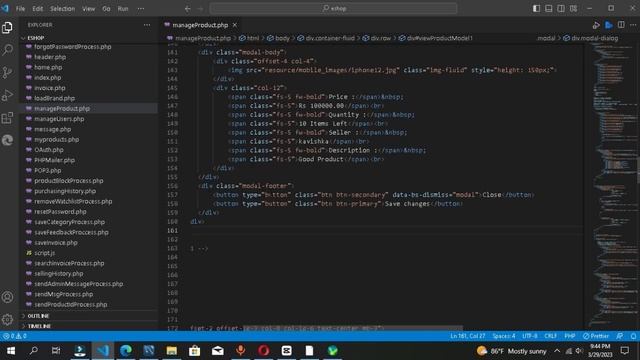Click errors and warnings status item
Screen dimensions: 640x360
tap(15, 336)
